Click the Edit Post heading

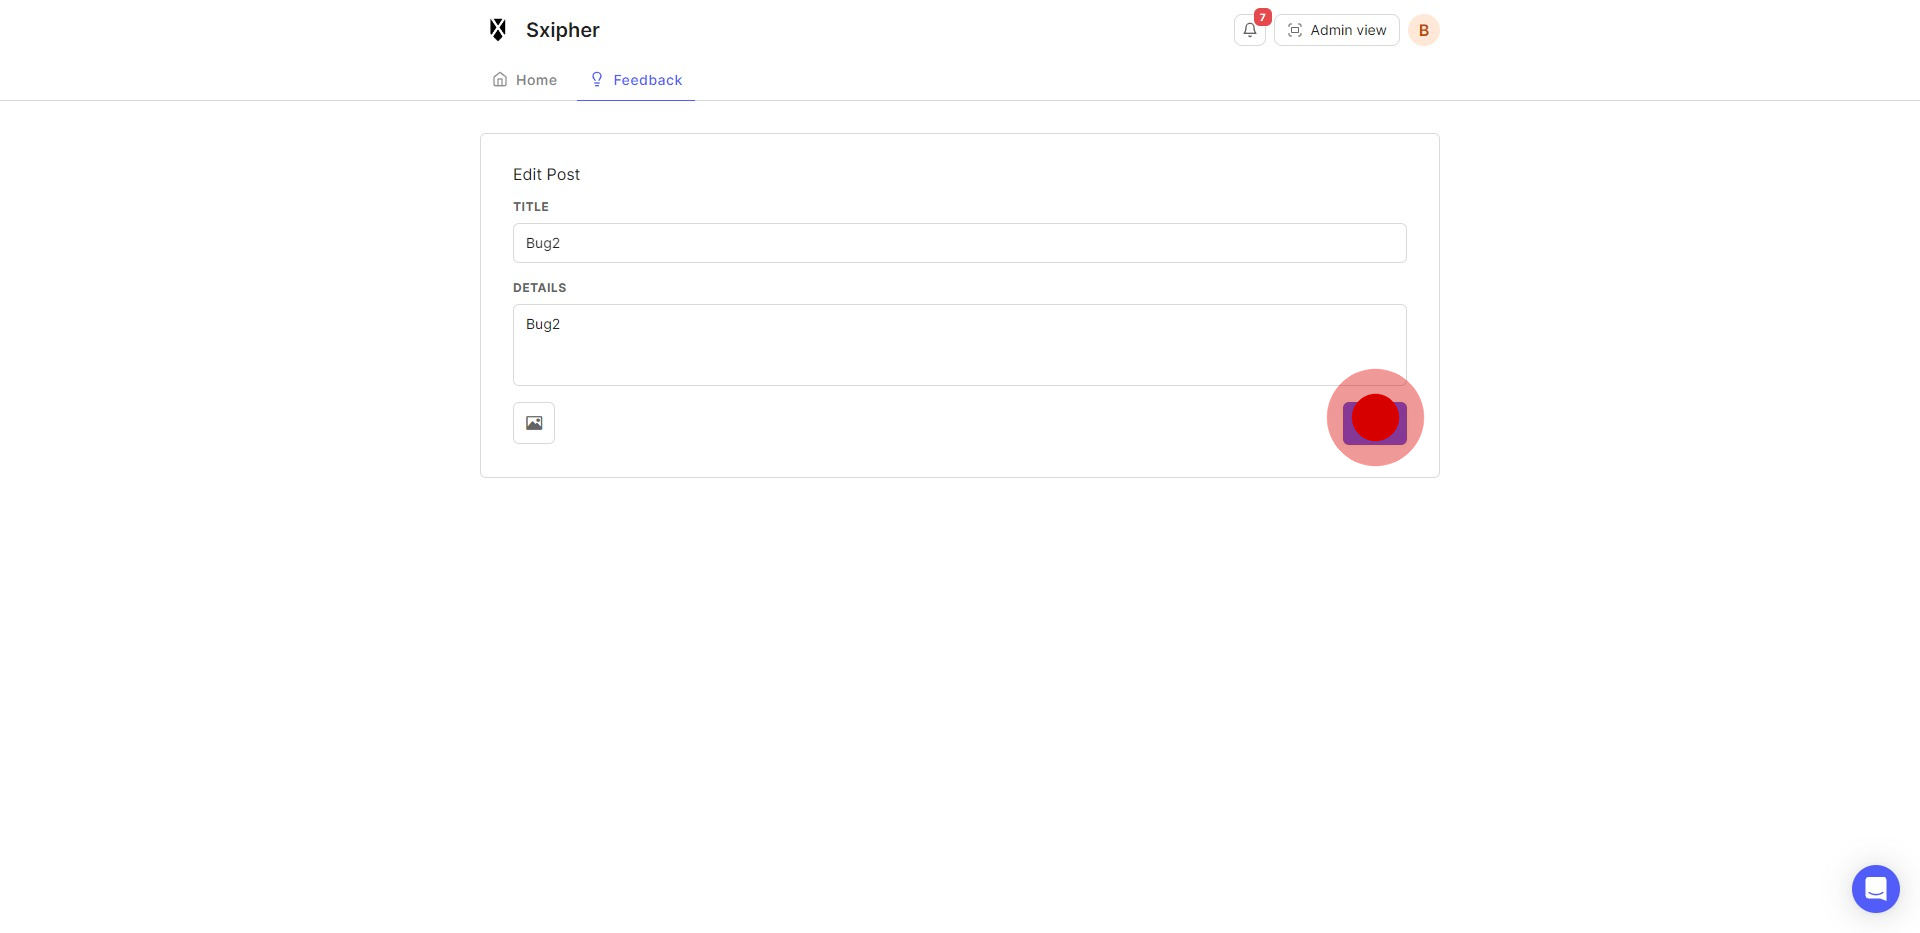click(546, 174)
